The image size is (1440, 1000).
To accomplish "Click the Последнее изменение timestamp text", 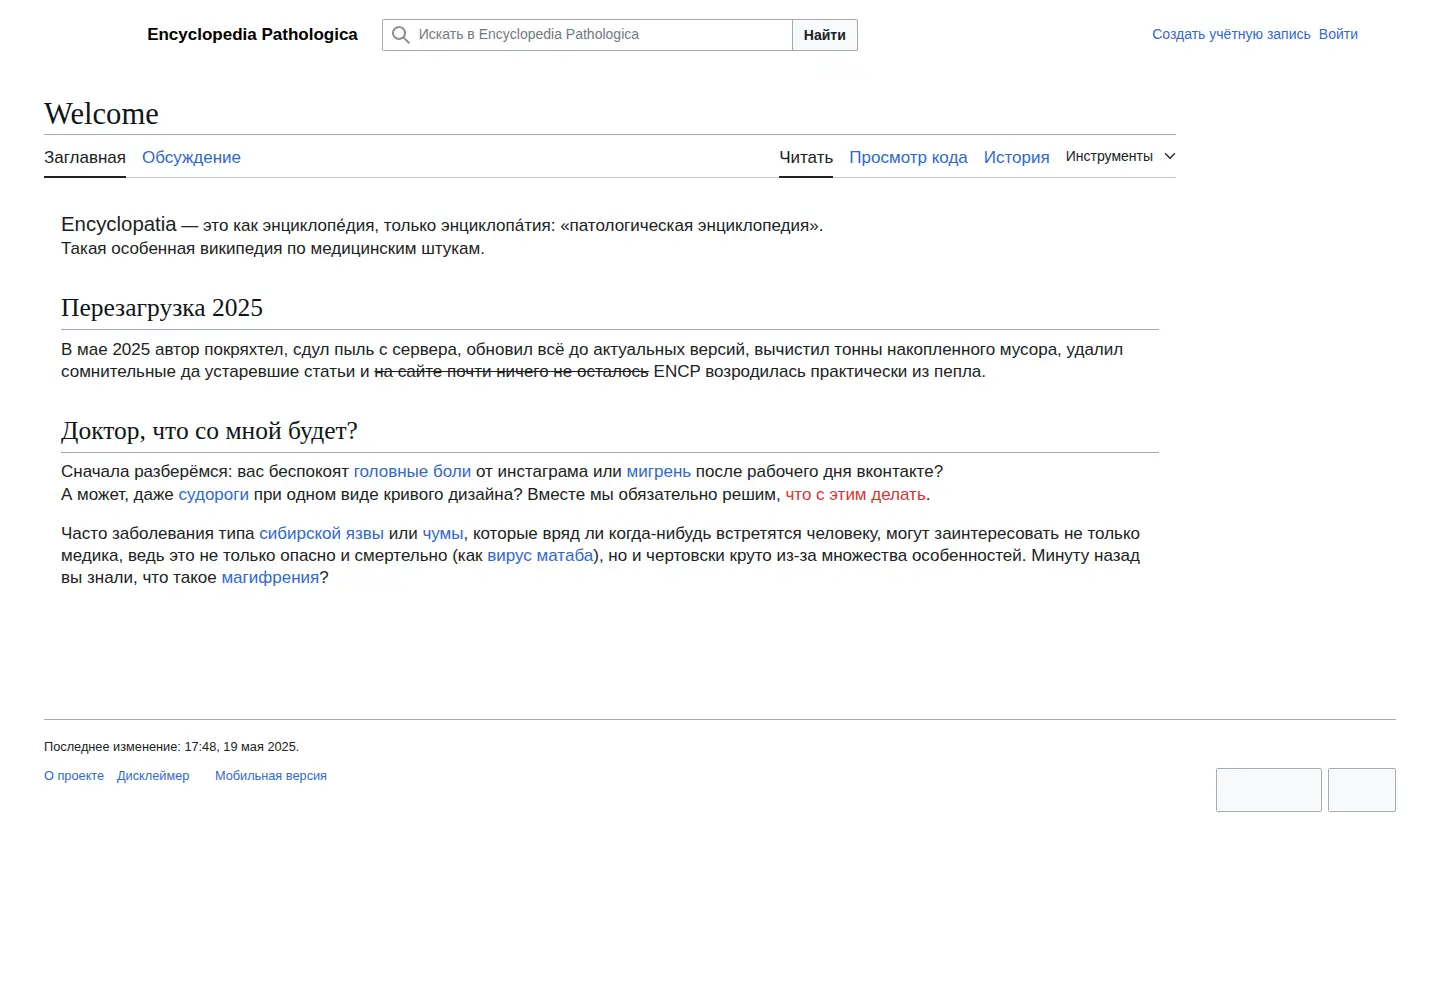I will point(171,746).
